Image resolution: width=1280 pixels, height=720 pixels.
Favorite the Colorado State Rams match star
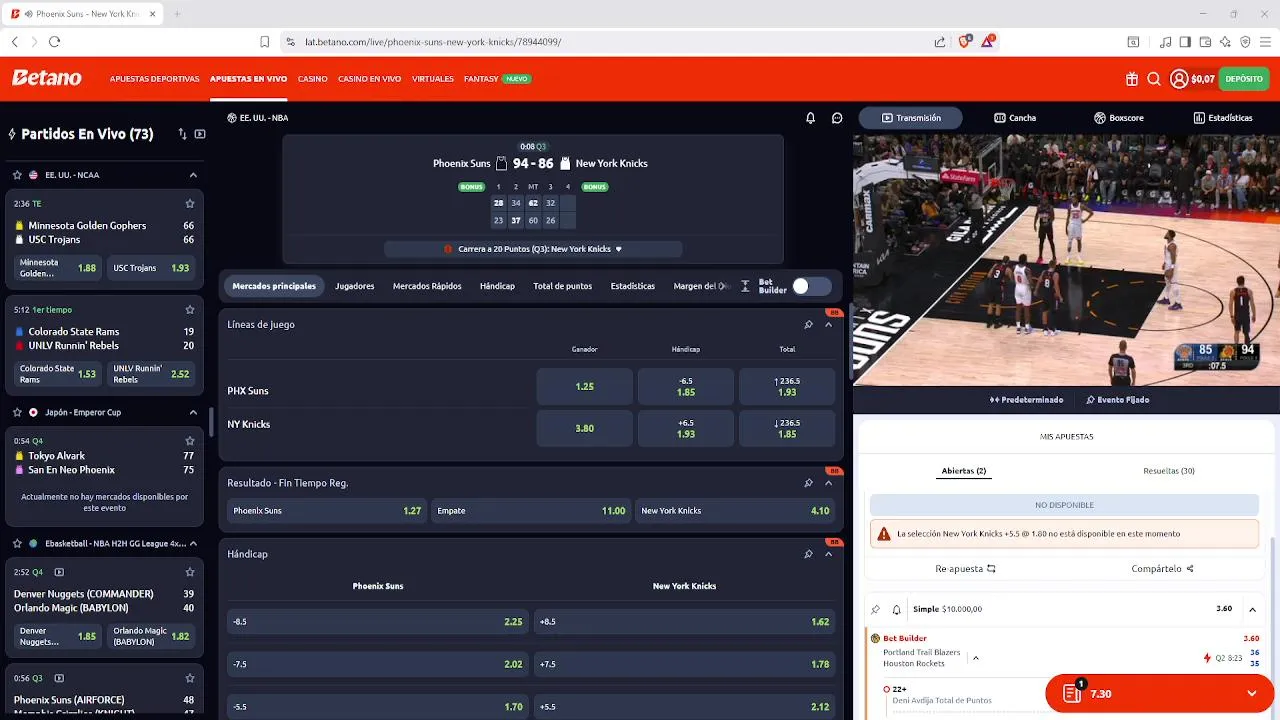tap(189, 310)
